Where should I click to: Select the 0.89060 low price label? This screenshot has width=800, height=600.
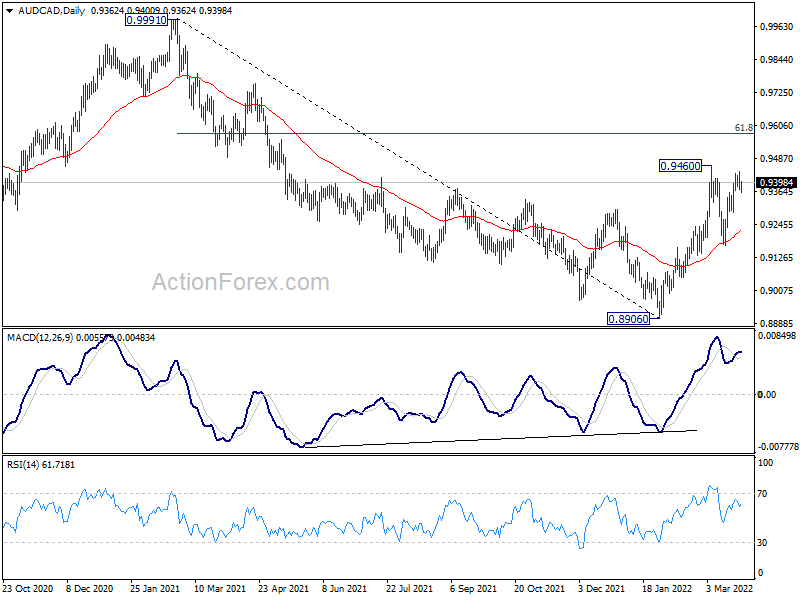coord(629,319)
